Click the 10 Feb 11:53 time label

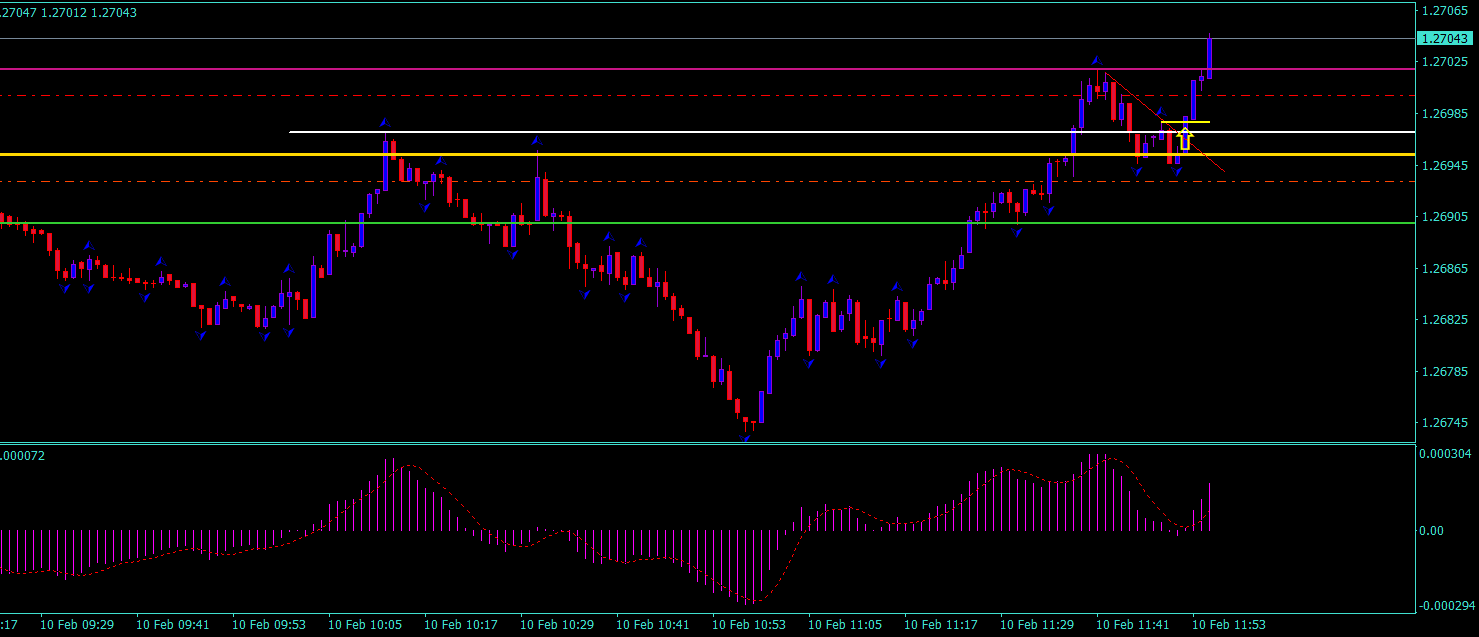(x=1229, y=625)
